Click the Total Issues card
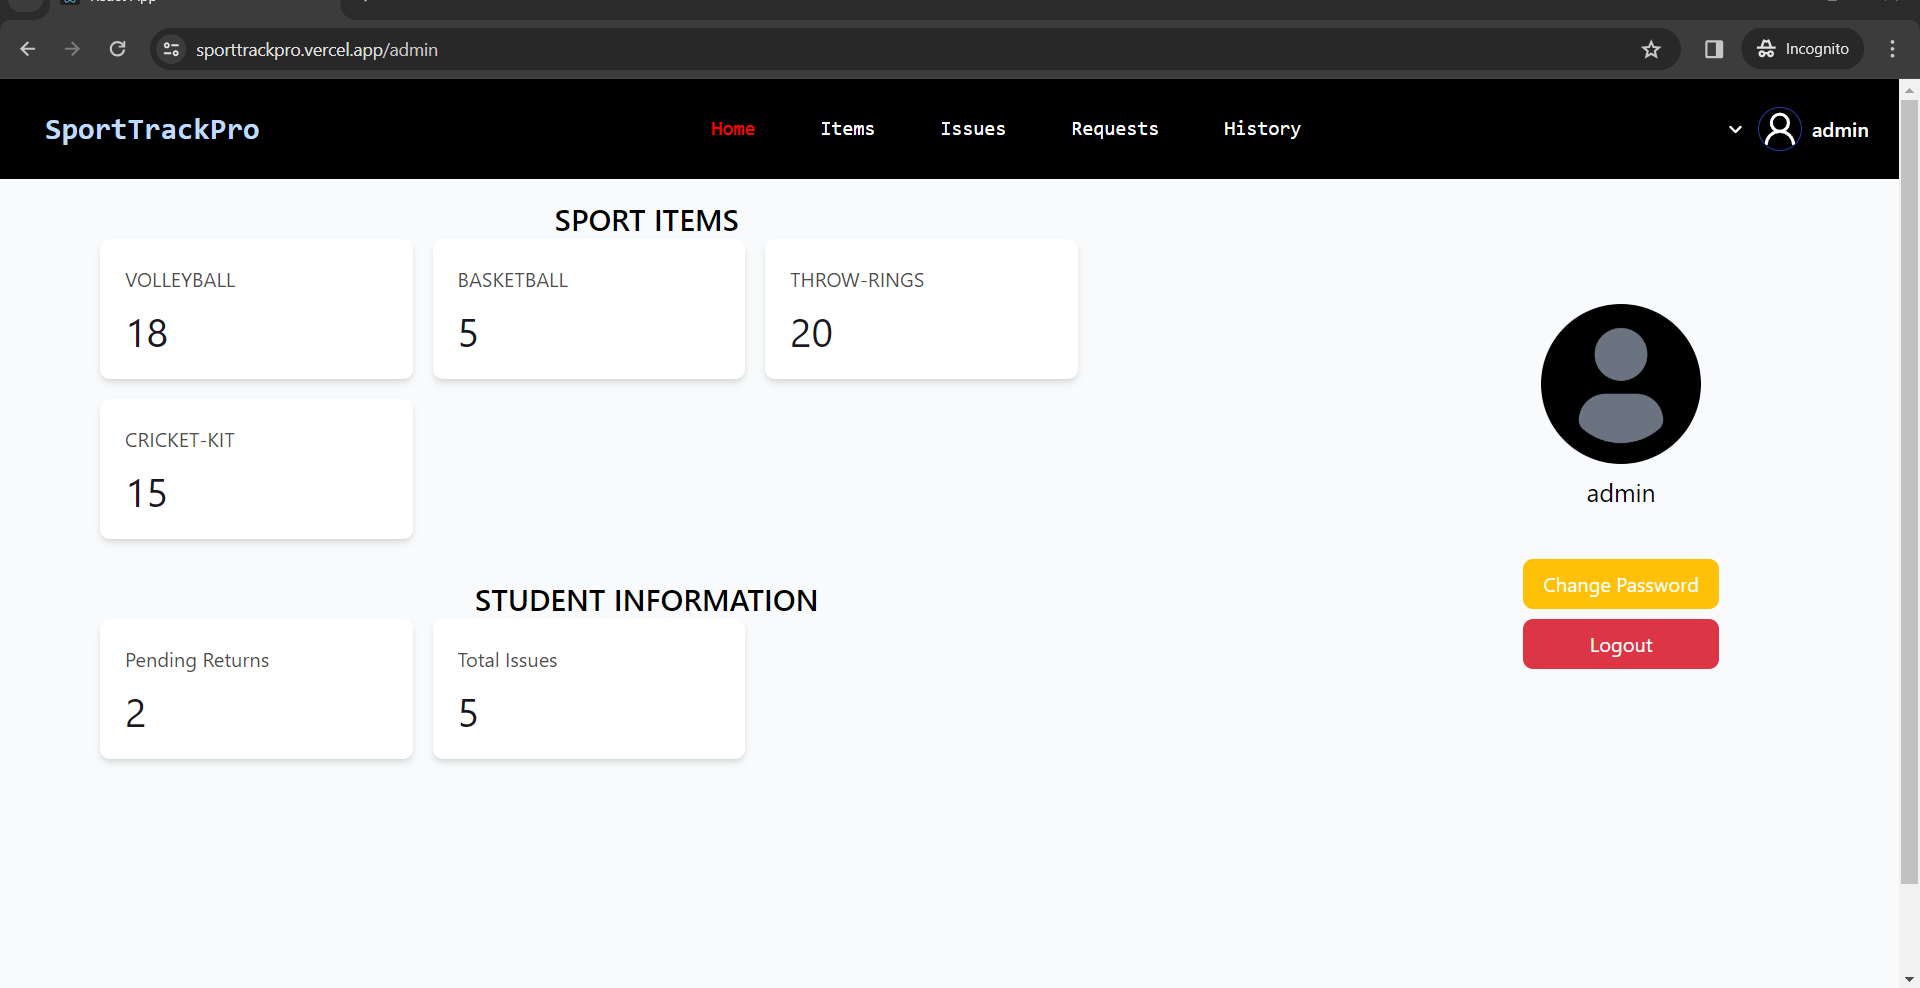The height and width of the screenshot is (988, 1920). pos(589,689)
